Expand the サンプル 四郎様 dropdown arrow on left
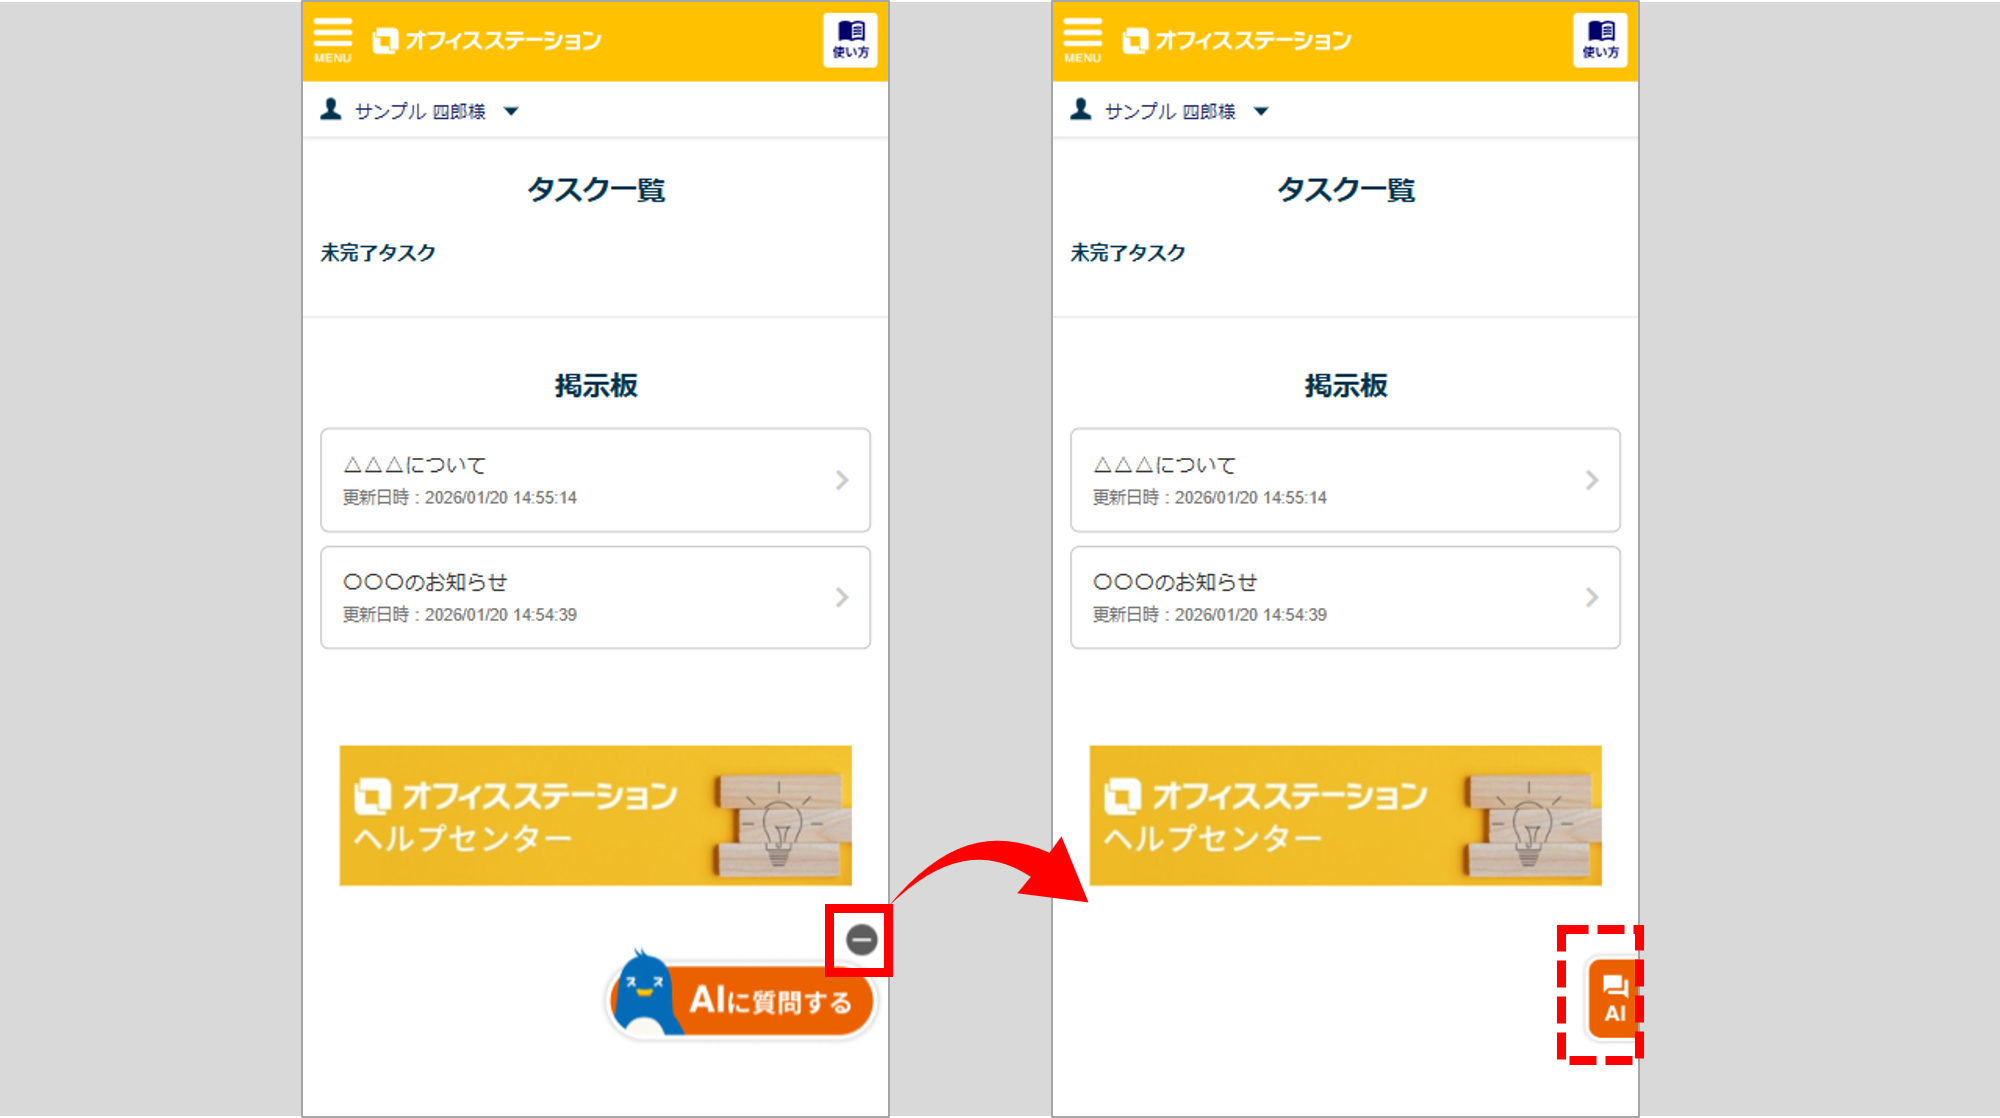The height and width of the screenshot is (1118, 2000). point(511,111)
